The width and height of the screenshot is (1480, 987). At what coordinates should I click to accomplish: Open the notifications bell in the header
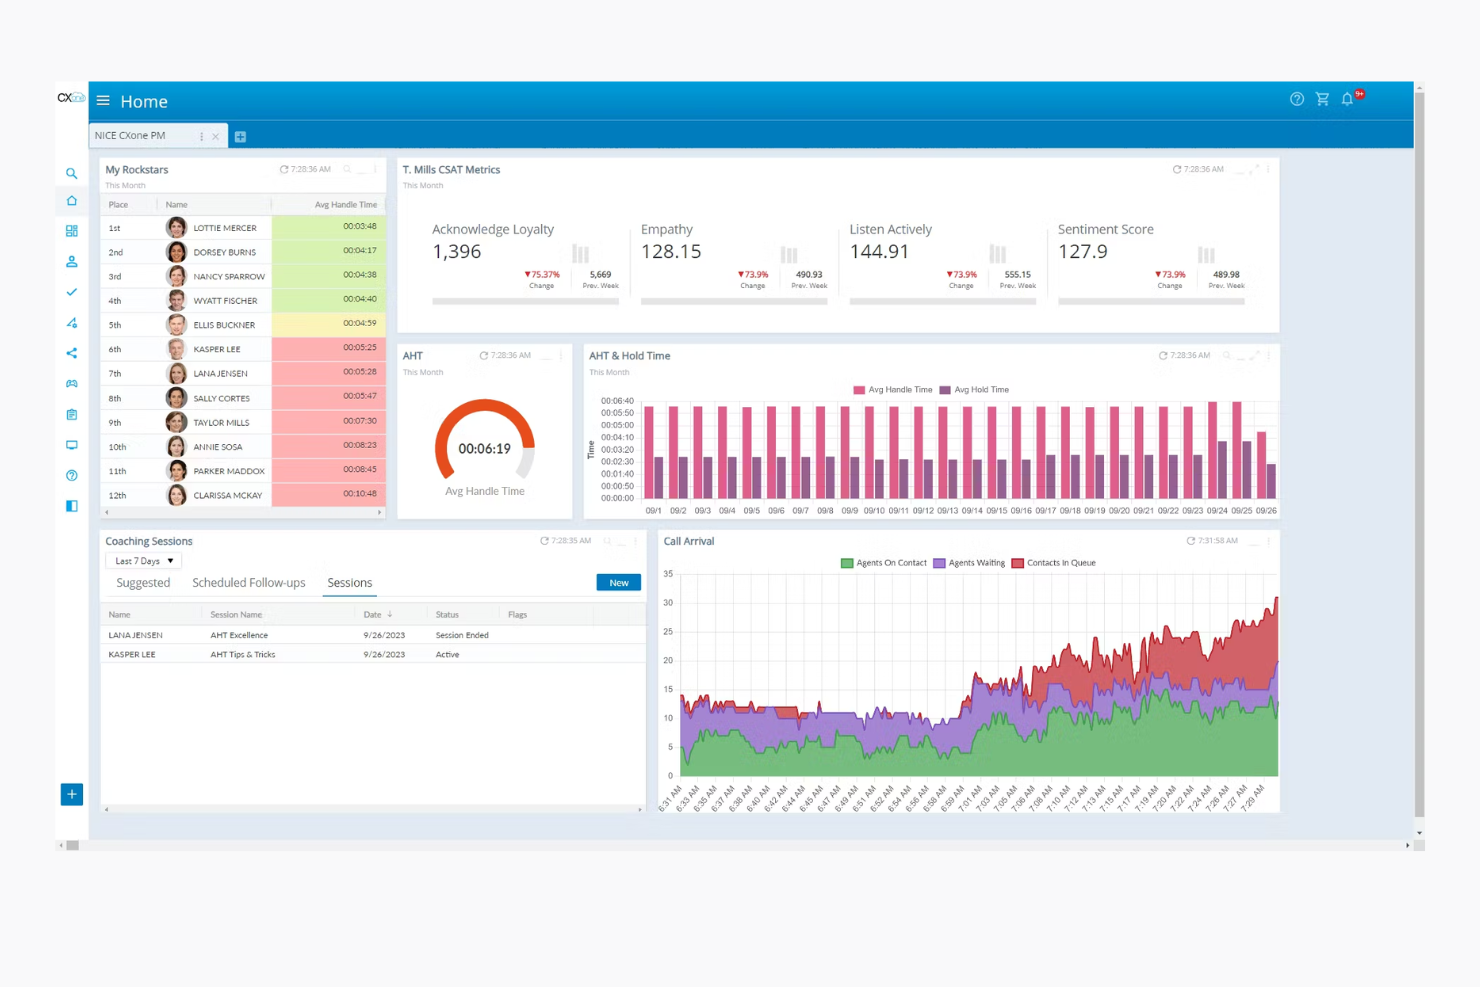(1348, 99)
